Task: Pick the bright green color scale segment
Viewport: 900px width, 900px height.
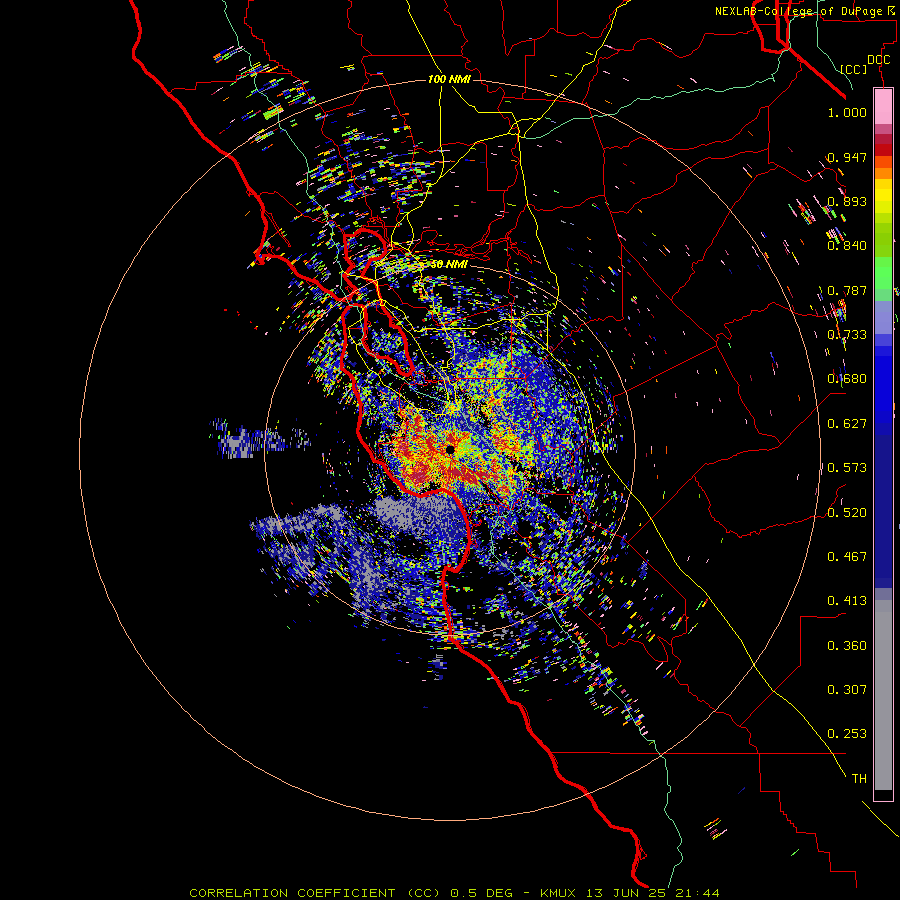Action: tap(883, 273)
